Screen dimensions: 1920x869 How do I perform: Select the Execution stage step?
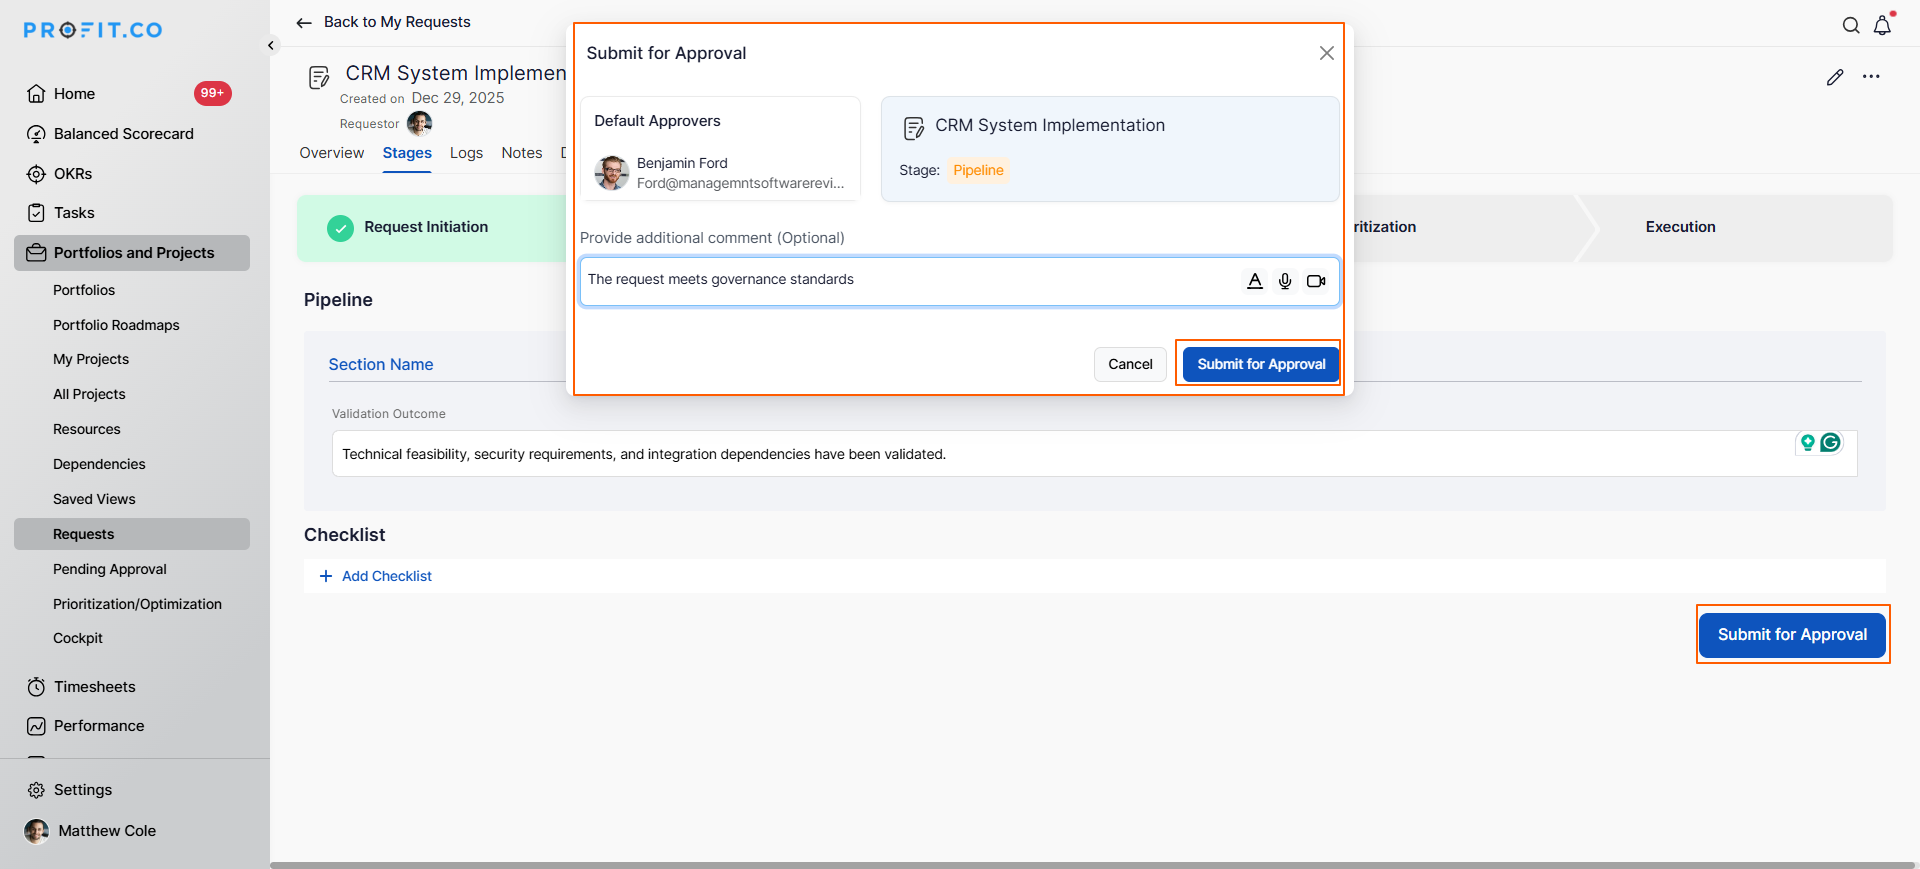pyautogui.click(x=1680, y=227)
